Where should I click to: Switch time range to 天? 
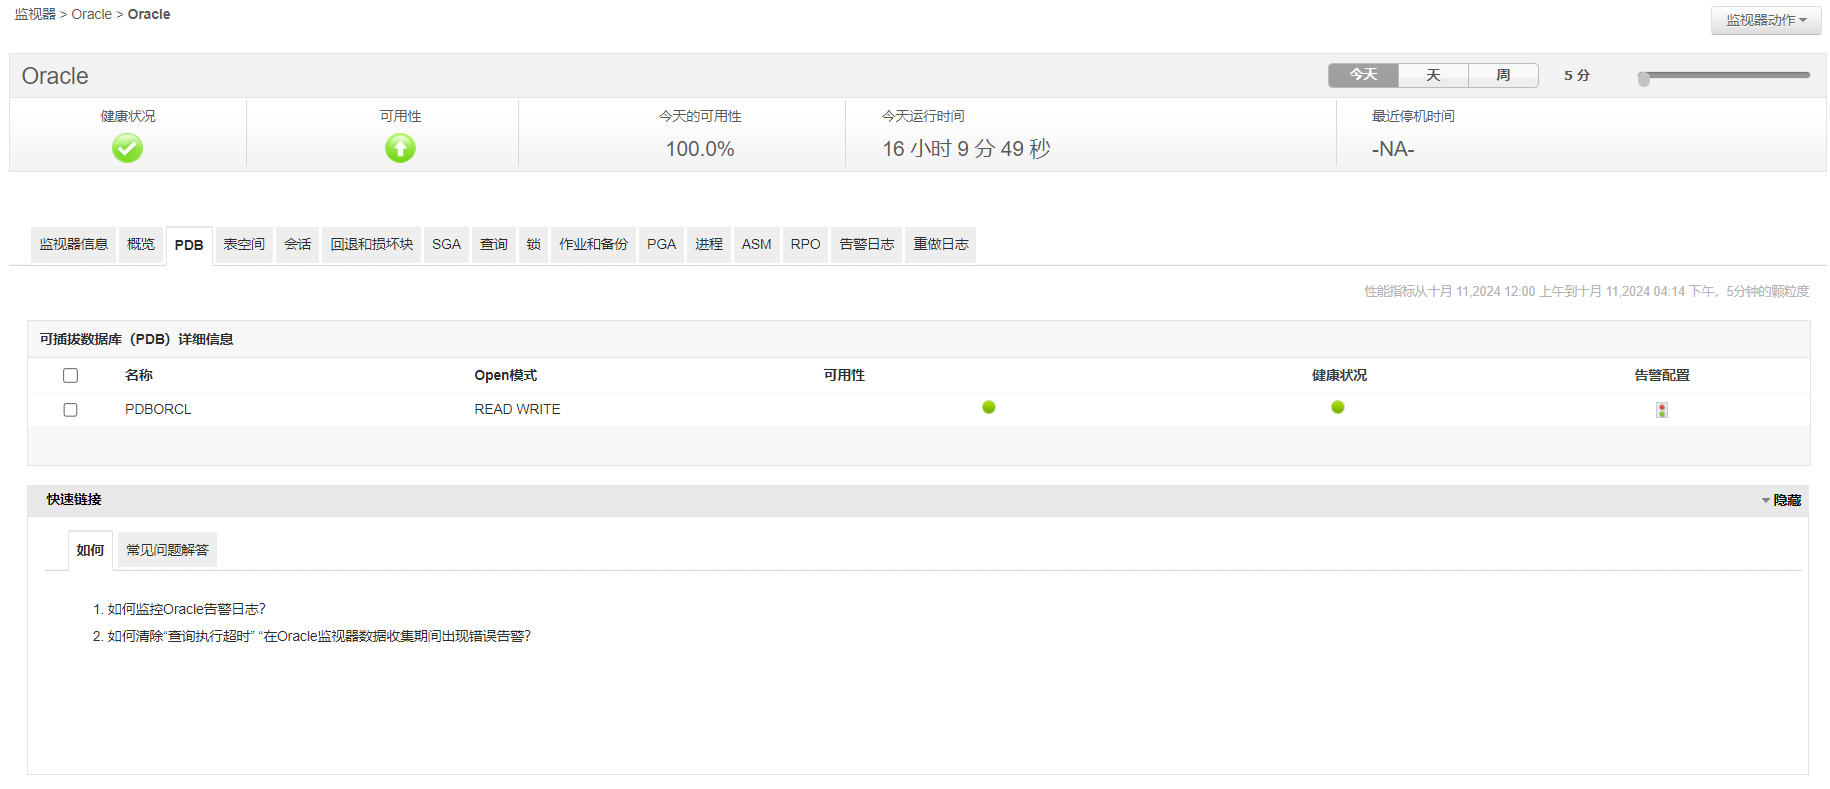click(x=1433, y=75)
